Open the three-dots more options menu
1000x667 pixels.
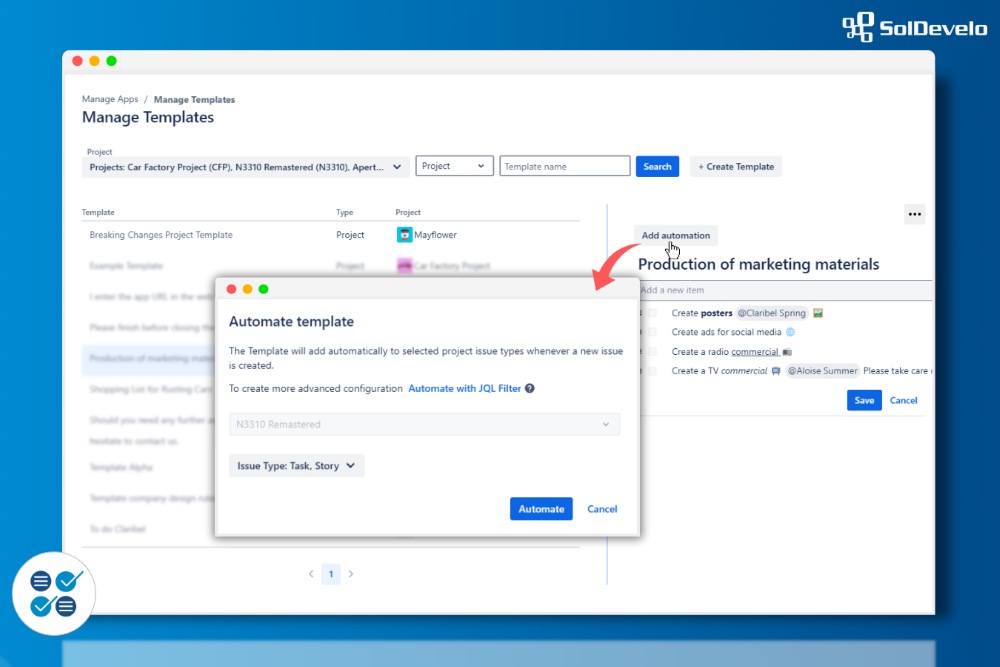point(914,214)
